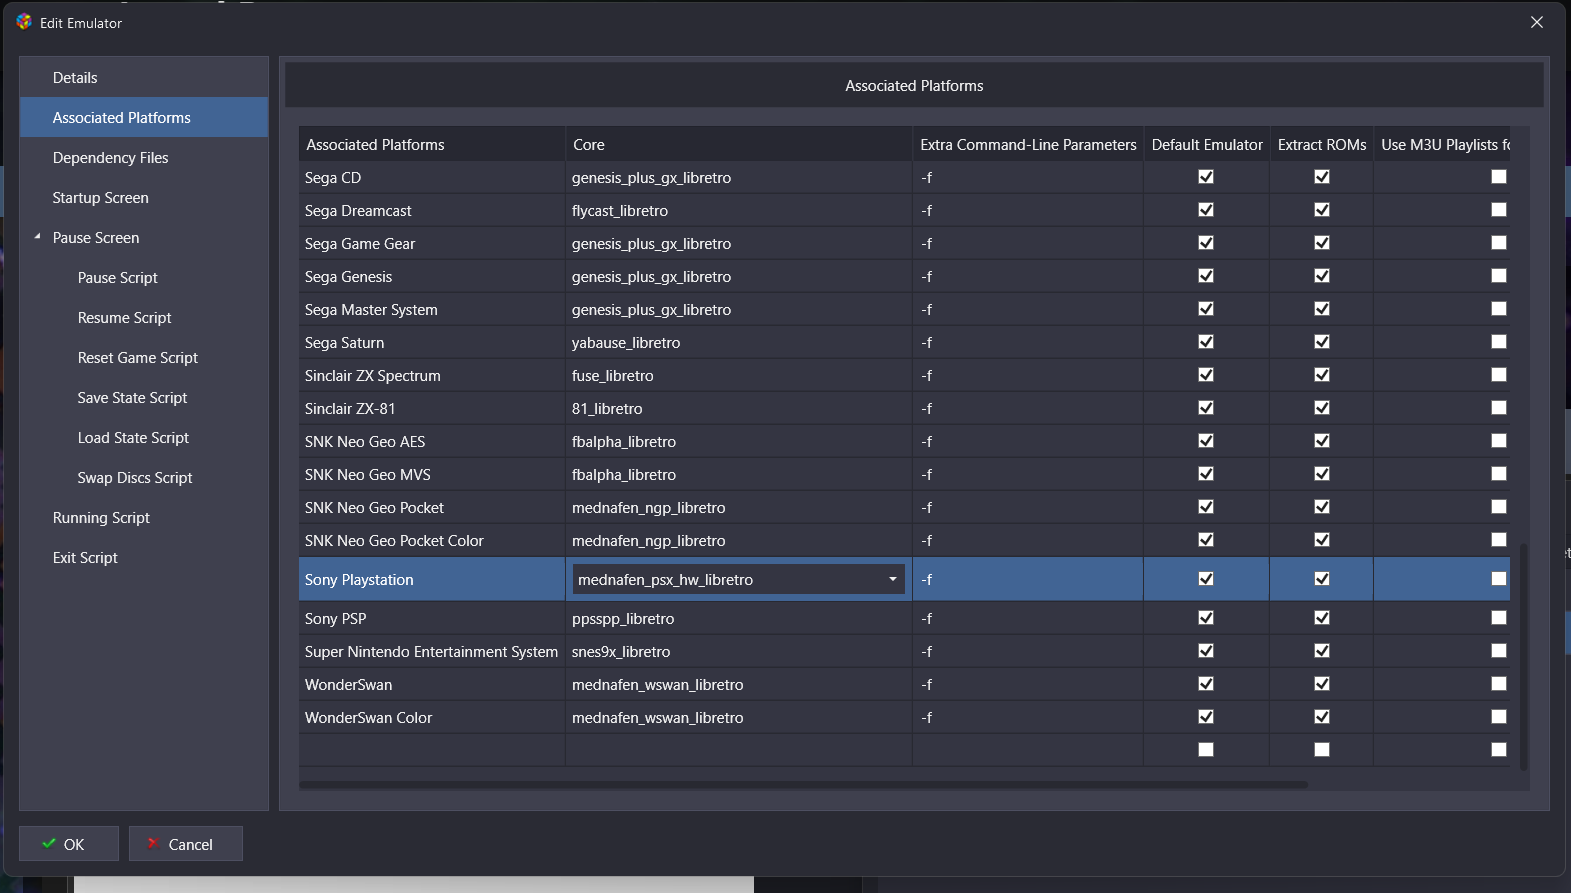
Task: Click the Default Emulator column header
Action: point(1207,144)
